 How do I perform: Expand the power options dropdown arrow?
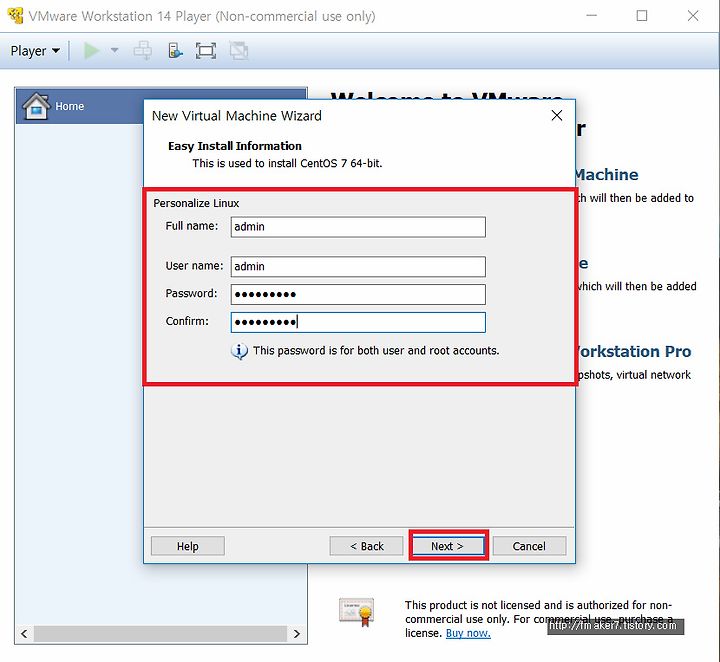114,50
